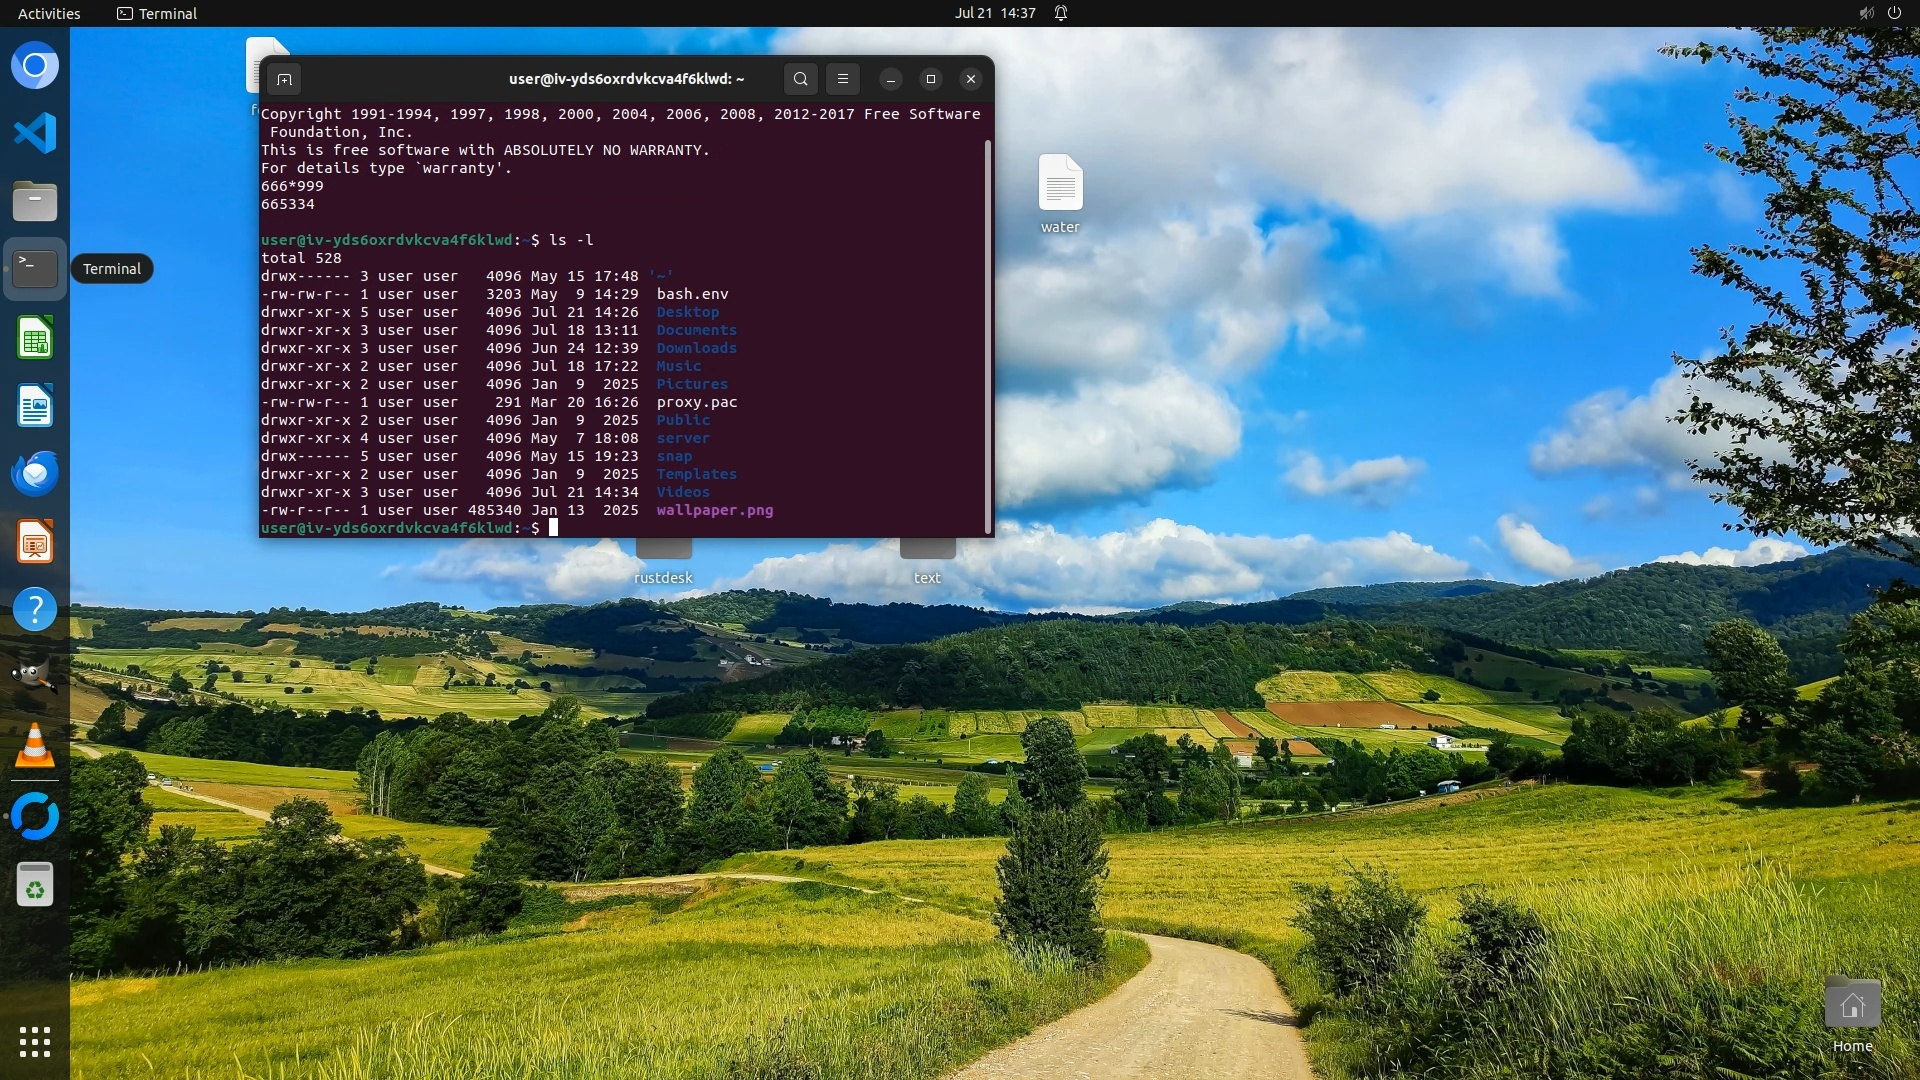Launch Thunderbird mail from dock
This screenshot has height=1080, width=1920.
tap(35, 473)
